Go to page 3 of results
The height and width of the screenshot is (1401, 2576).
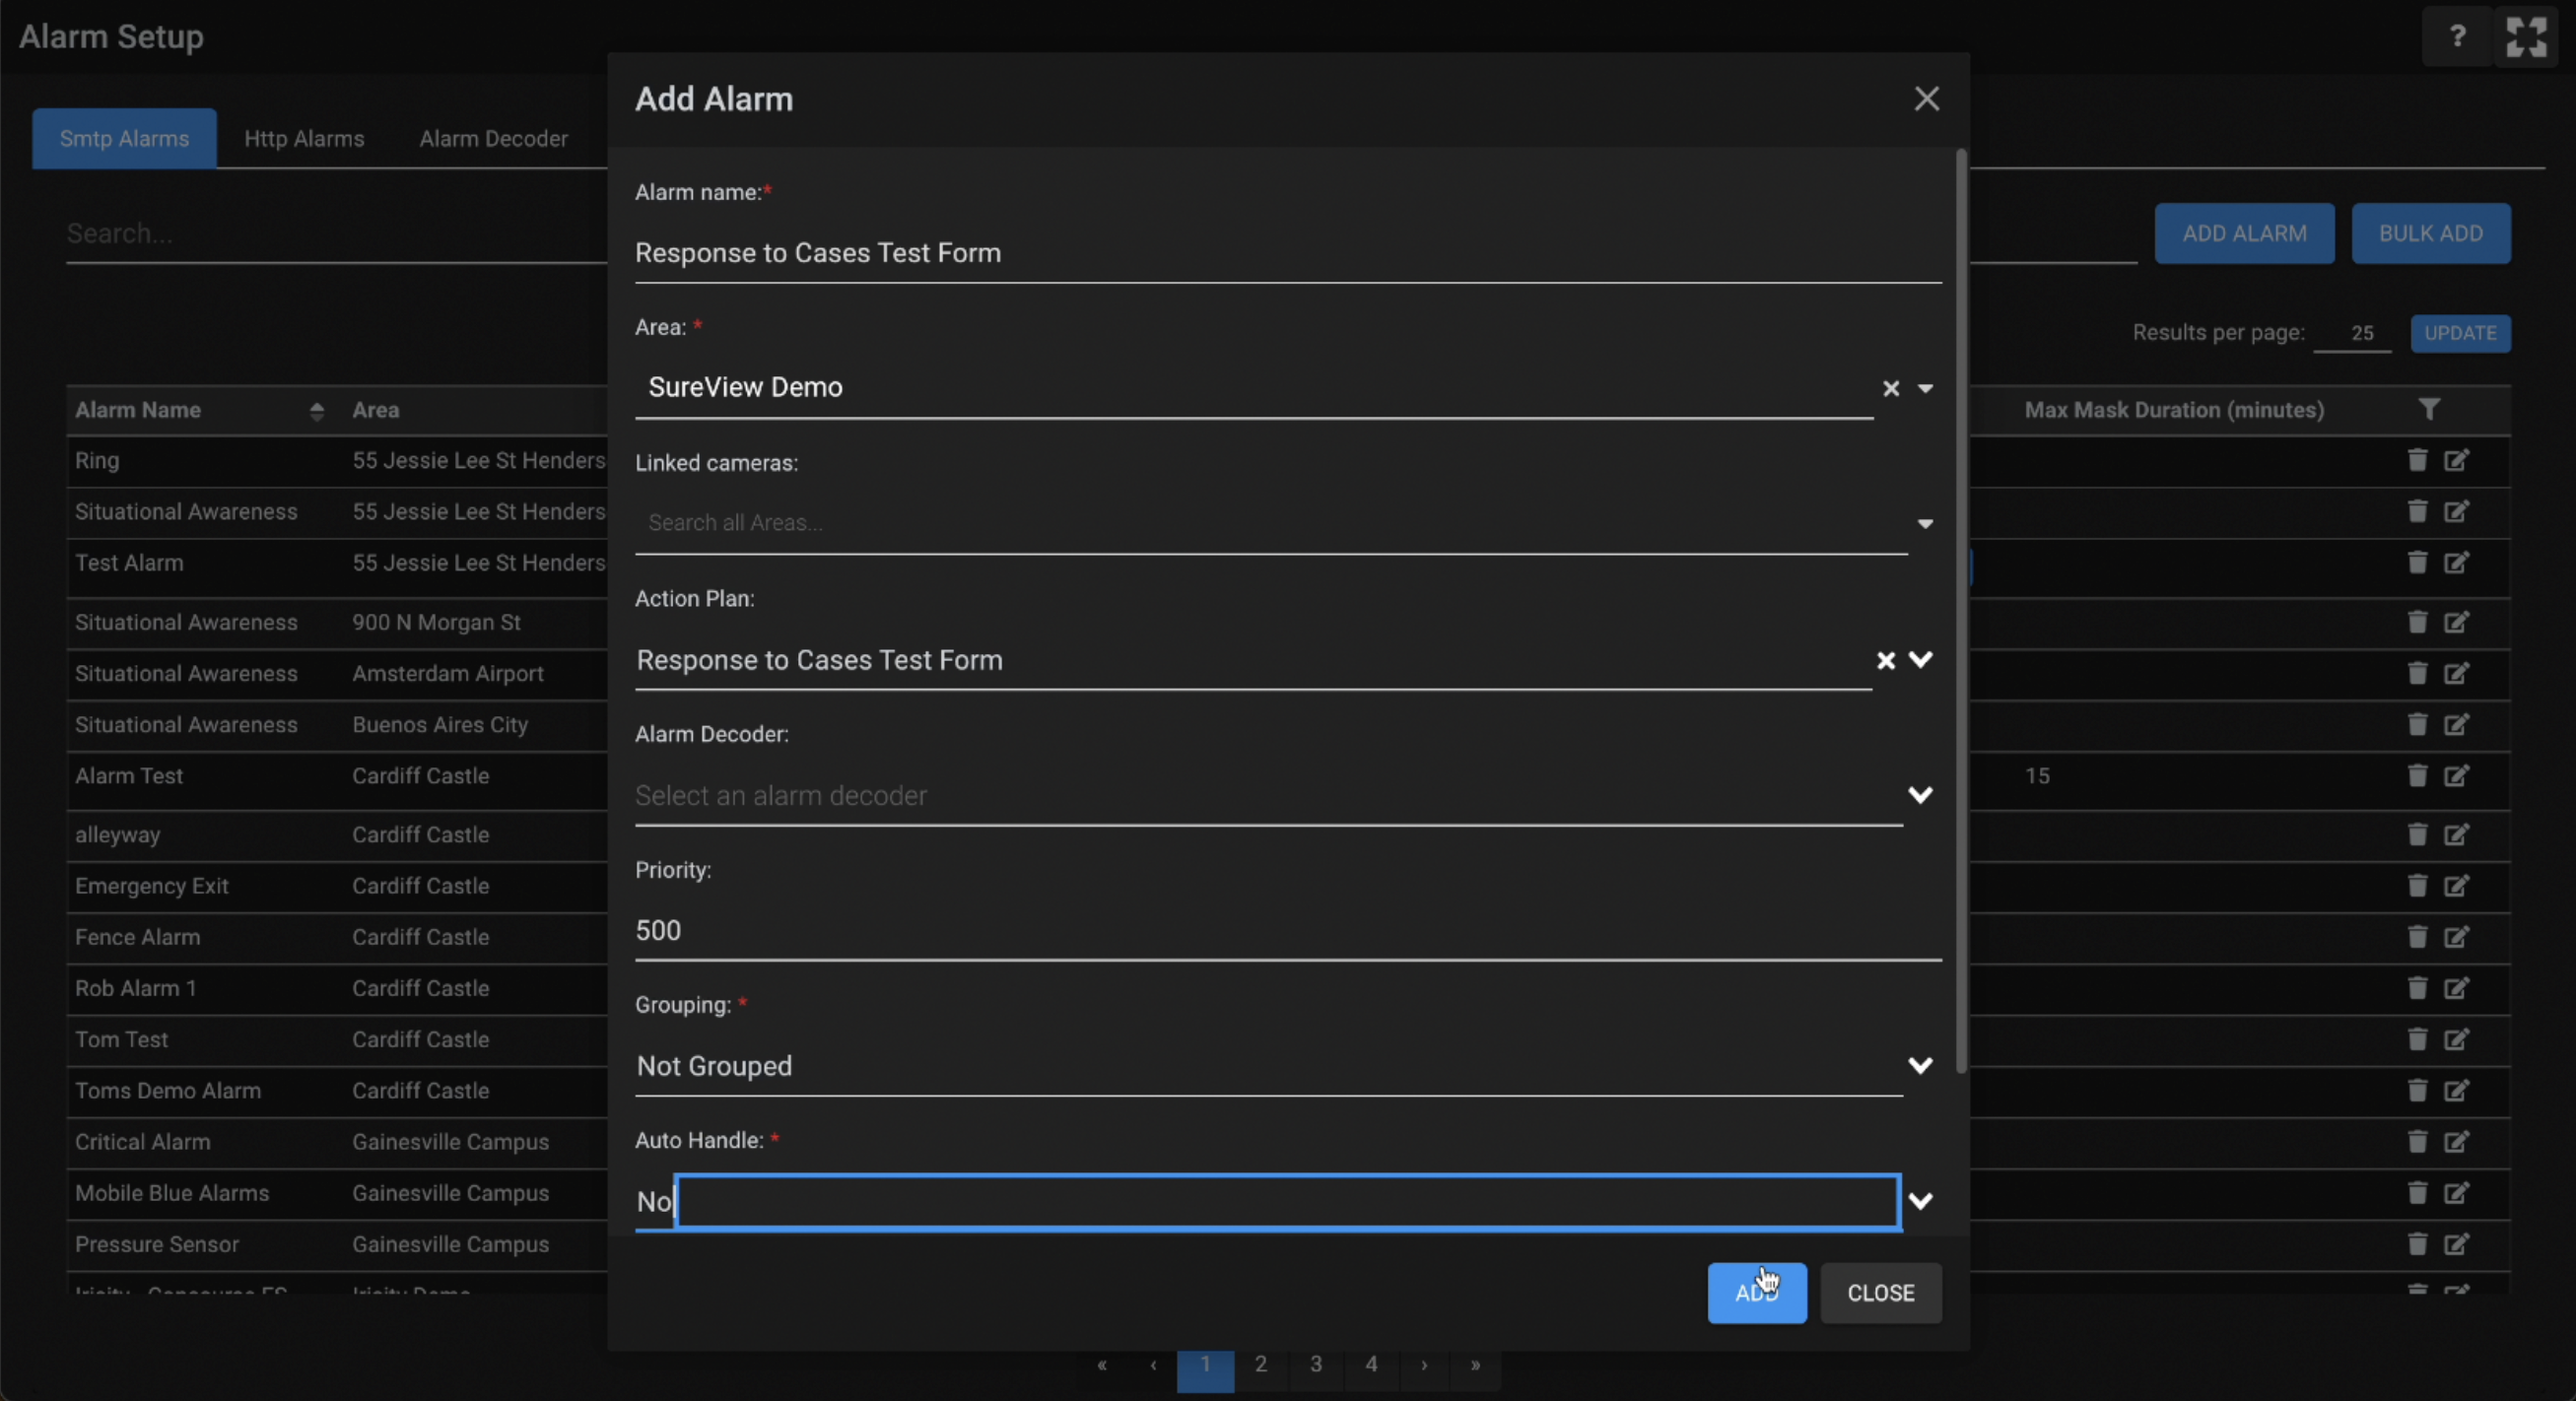(1316, 1364)
